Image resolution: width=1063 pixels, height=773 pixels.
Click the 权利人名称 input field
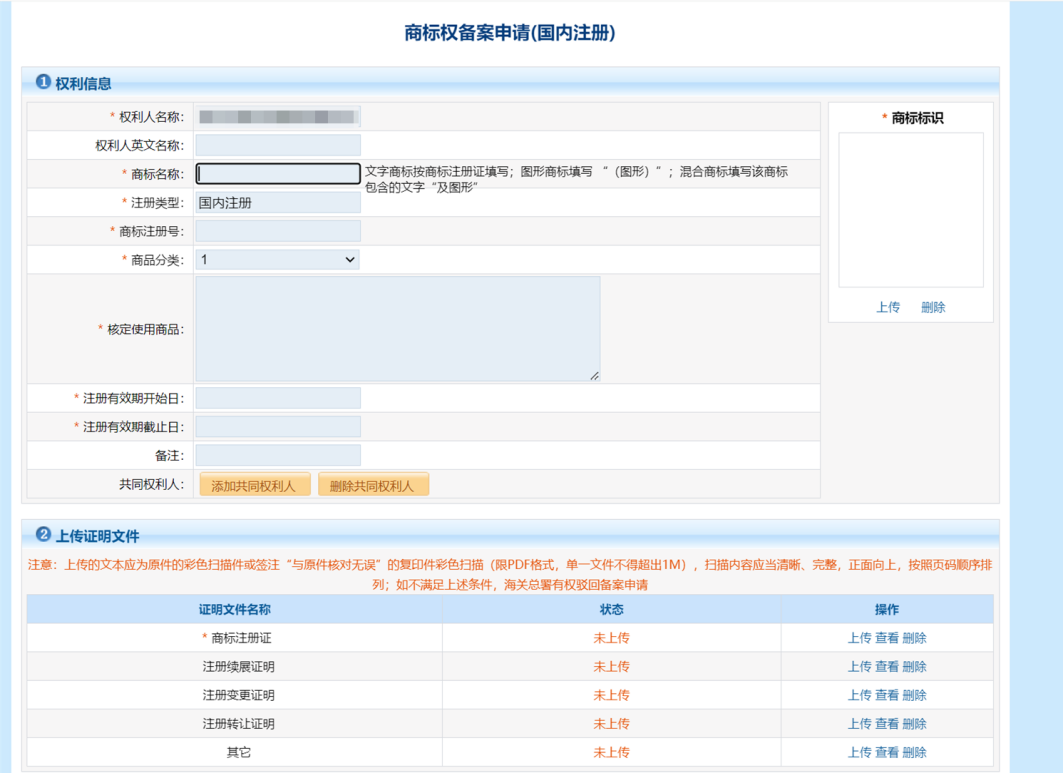click(x=278, y=117)
